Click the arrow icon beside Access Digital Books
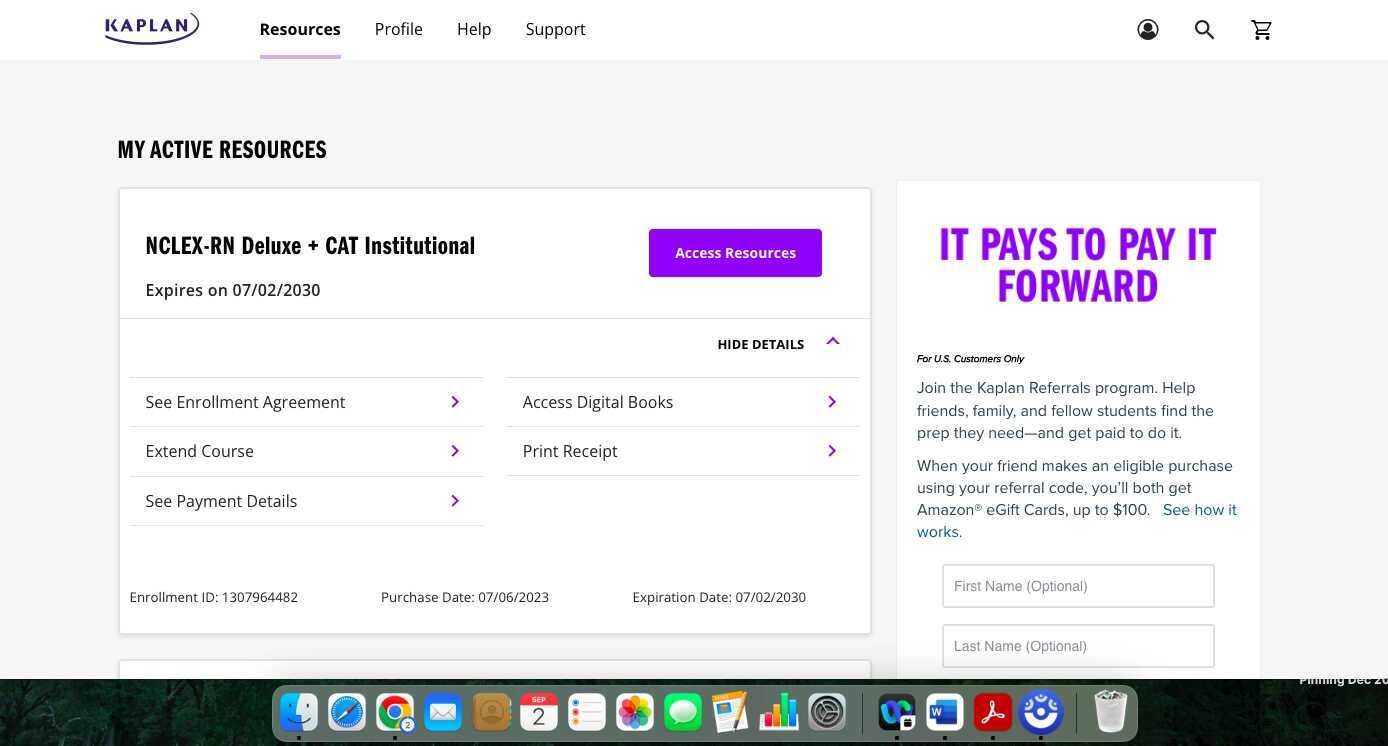The image size is (1388, 746). pos(832,401)
